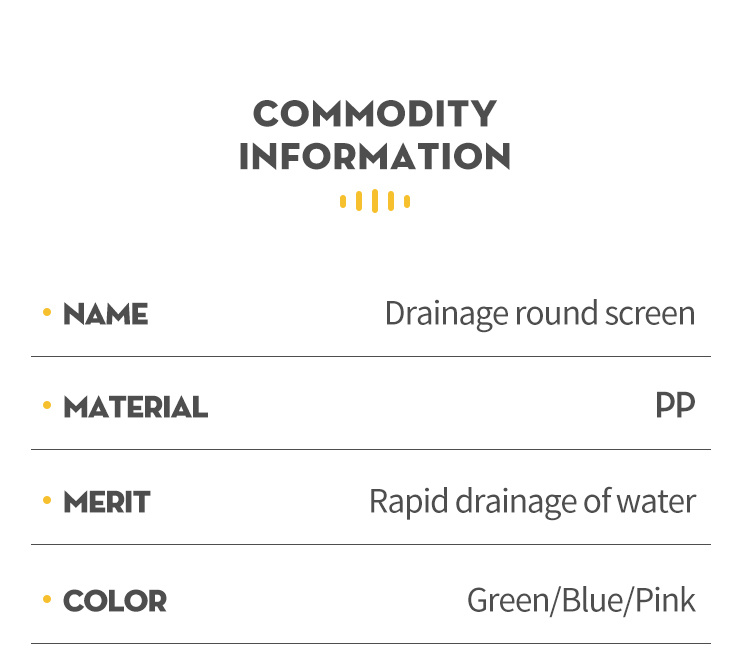Click the COMMODITY heading word
This screenshot has width=750, height=658.
(x=375, y=113)
